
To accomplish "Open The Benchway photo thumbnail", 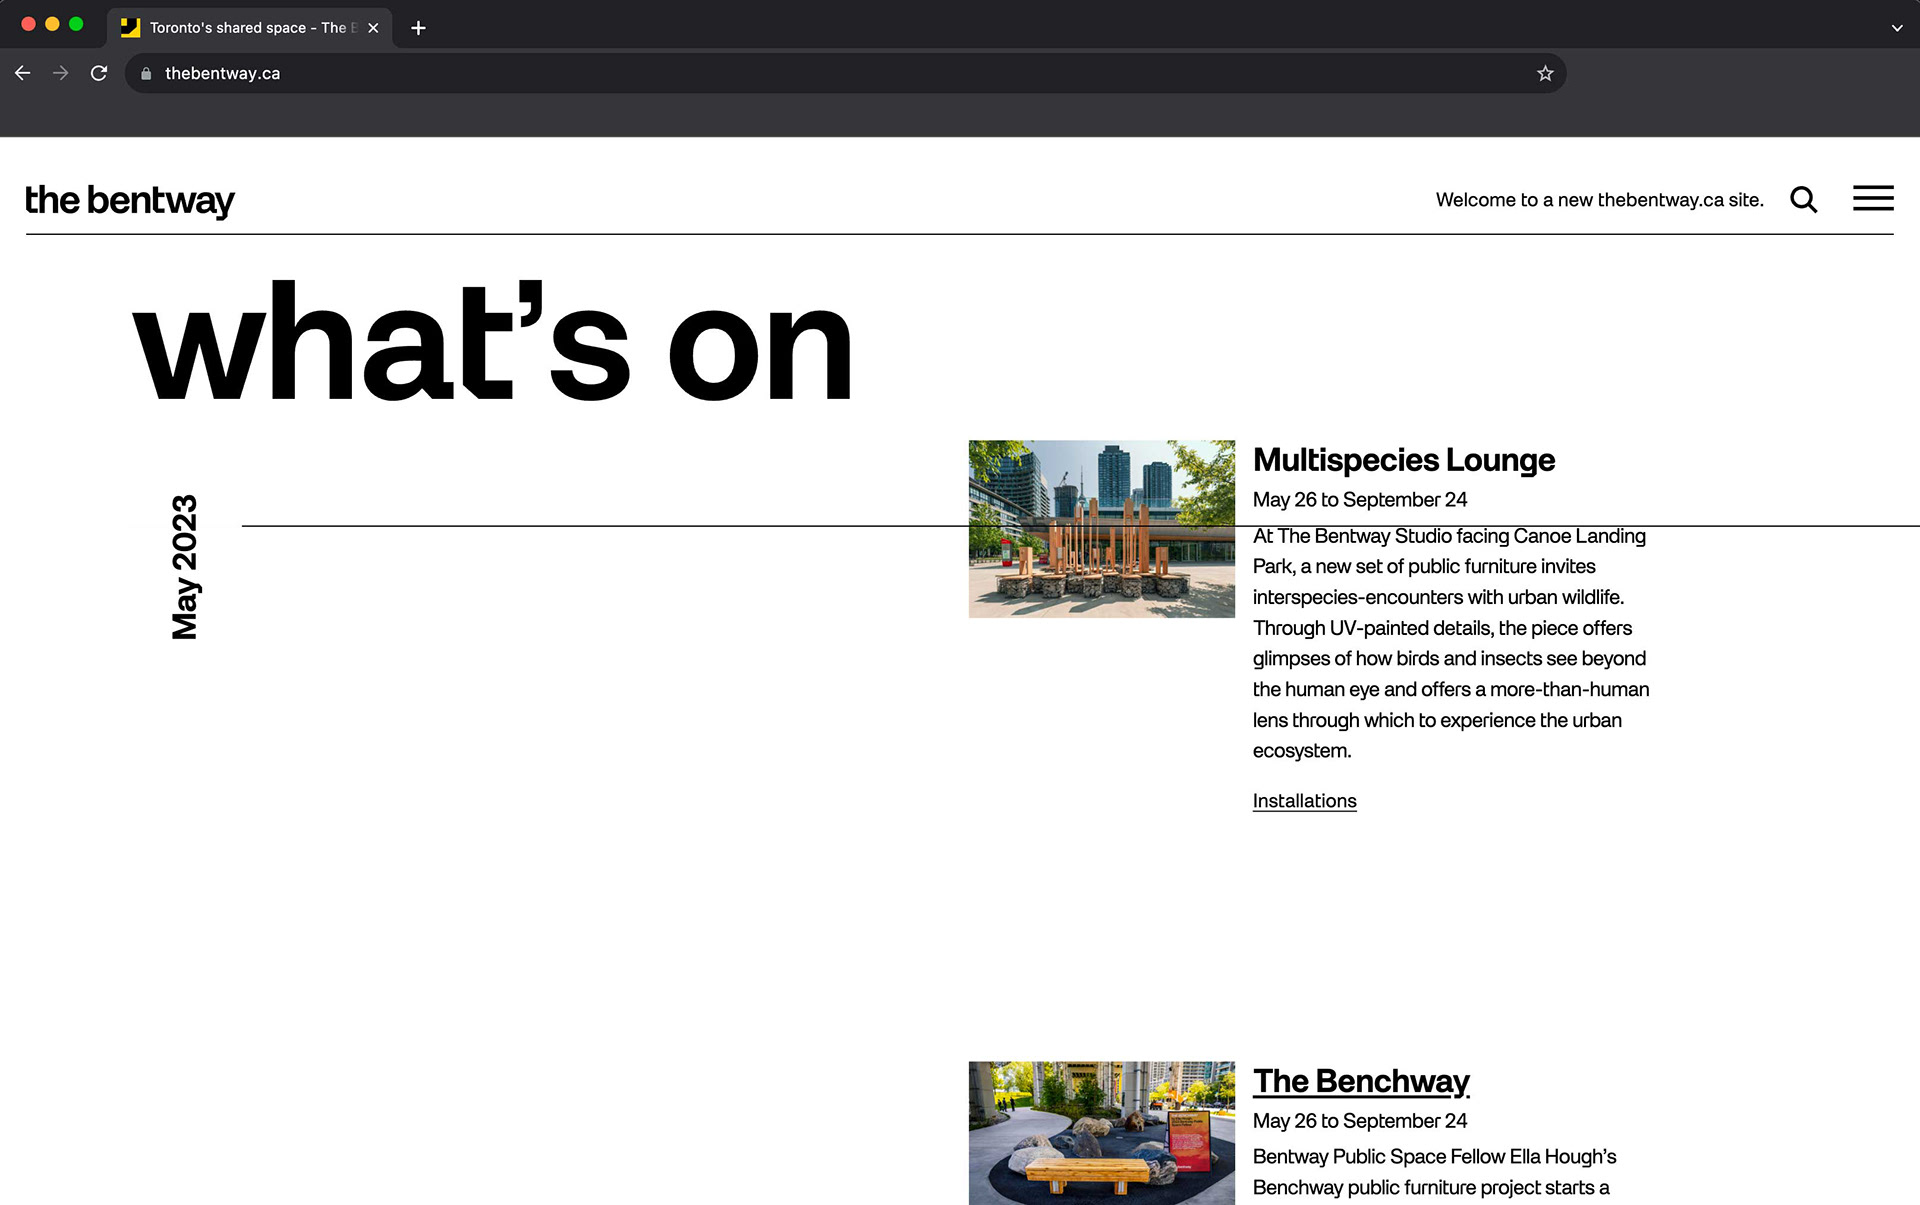I will click(1101, 1133).
